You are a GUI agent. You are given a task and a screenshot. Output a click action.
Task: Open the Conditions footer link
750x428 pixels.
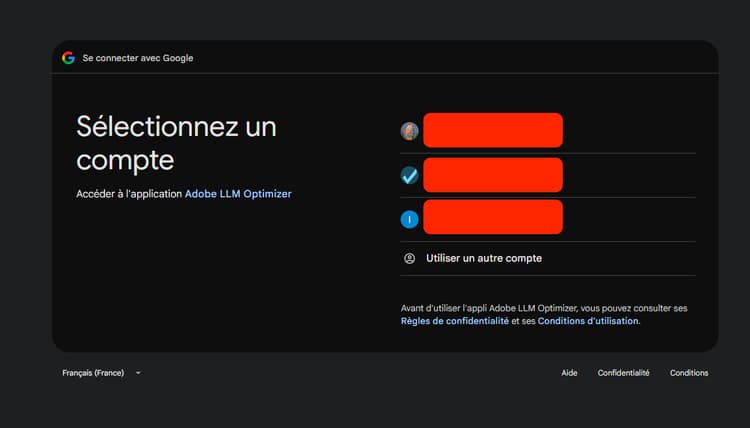[x=689, y=373]
